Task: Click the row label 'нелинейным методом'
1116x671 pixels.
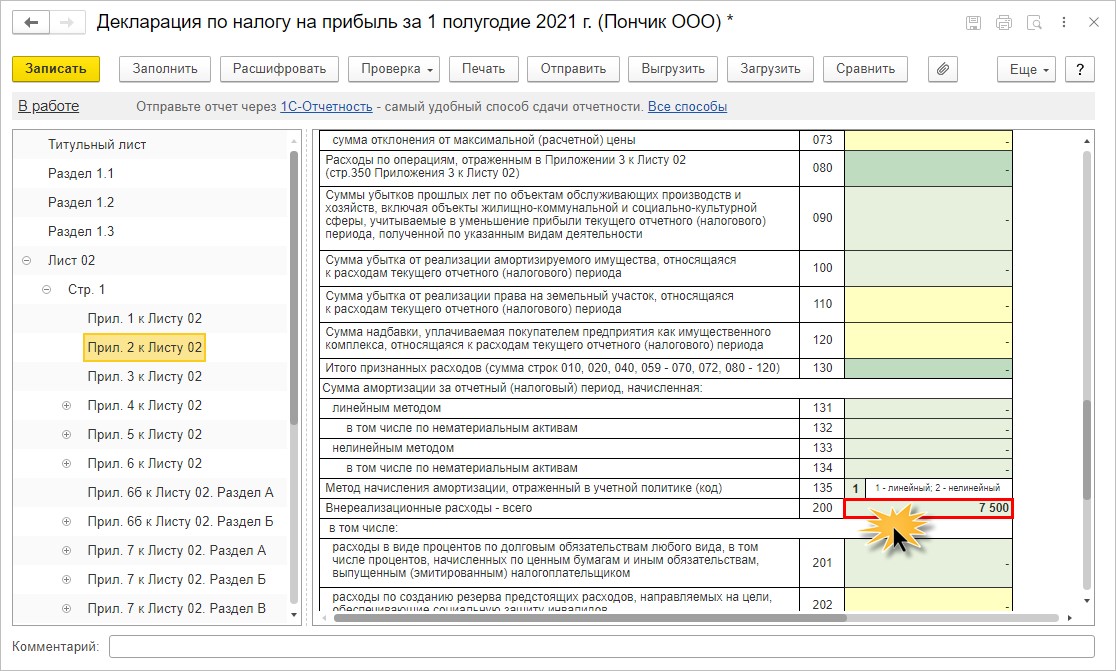Action: point(393,448)
